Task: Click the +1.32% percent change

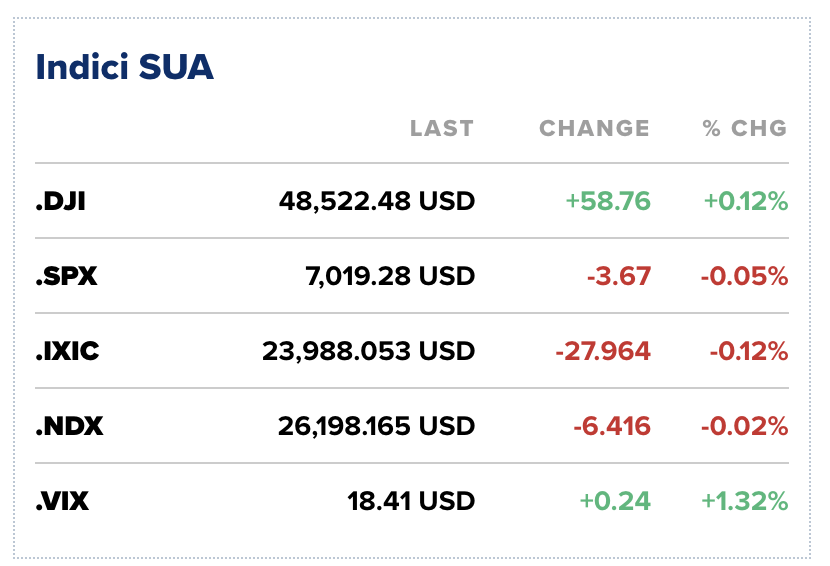Action: click(x=746, y=502)
